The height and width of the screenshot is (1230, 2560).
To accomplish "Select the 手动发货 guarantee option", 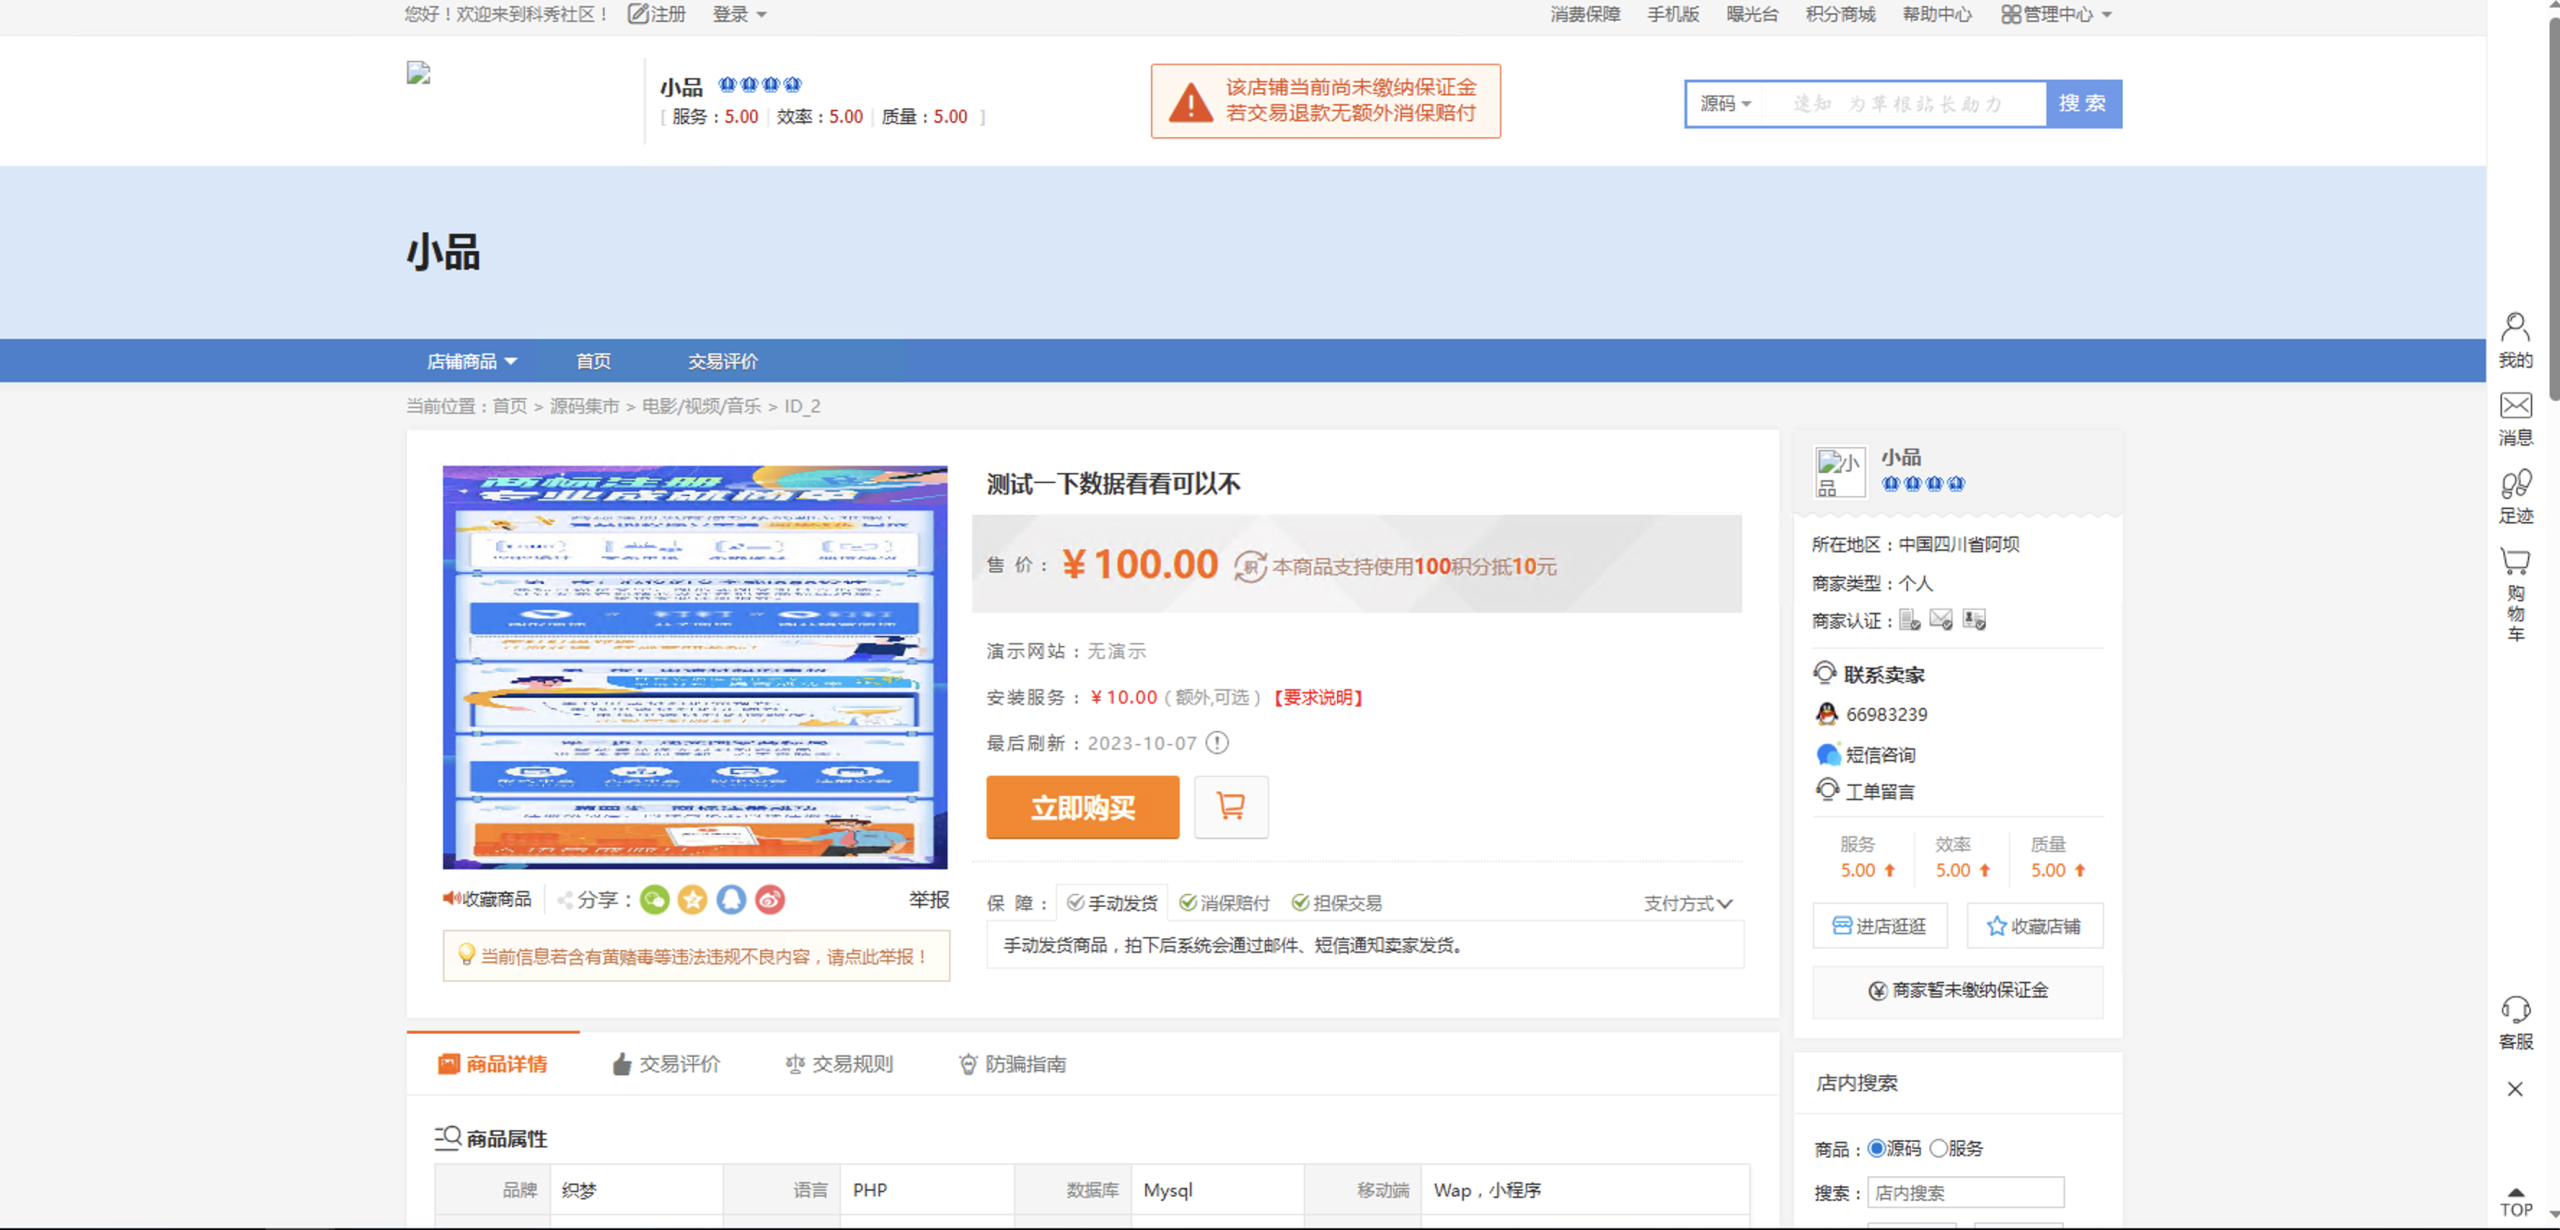I will [x=1112, y=903].
